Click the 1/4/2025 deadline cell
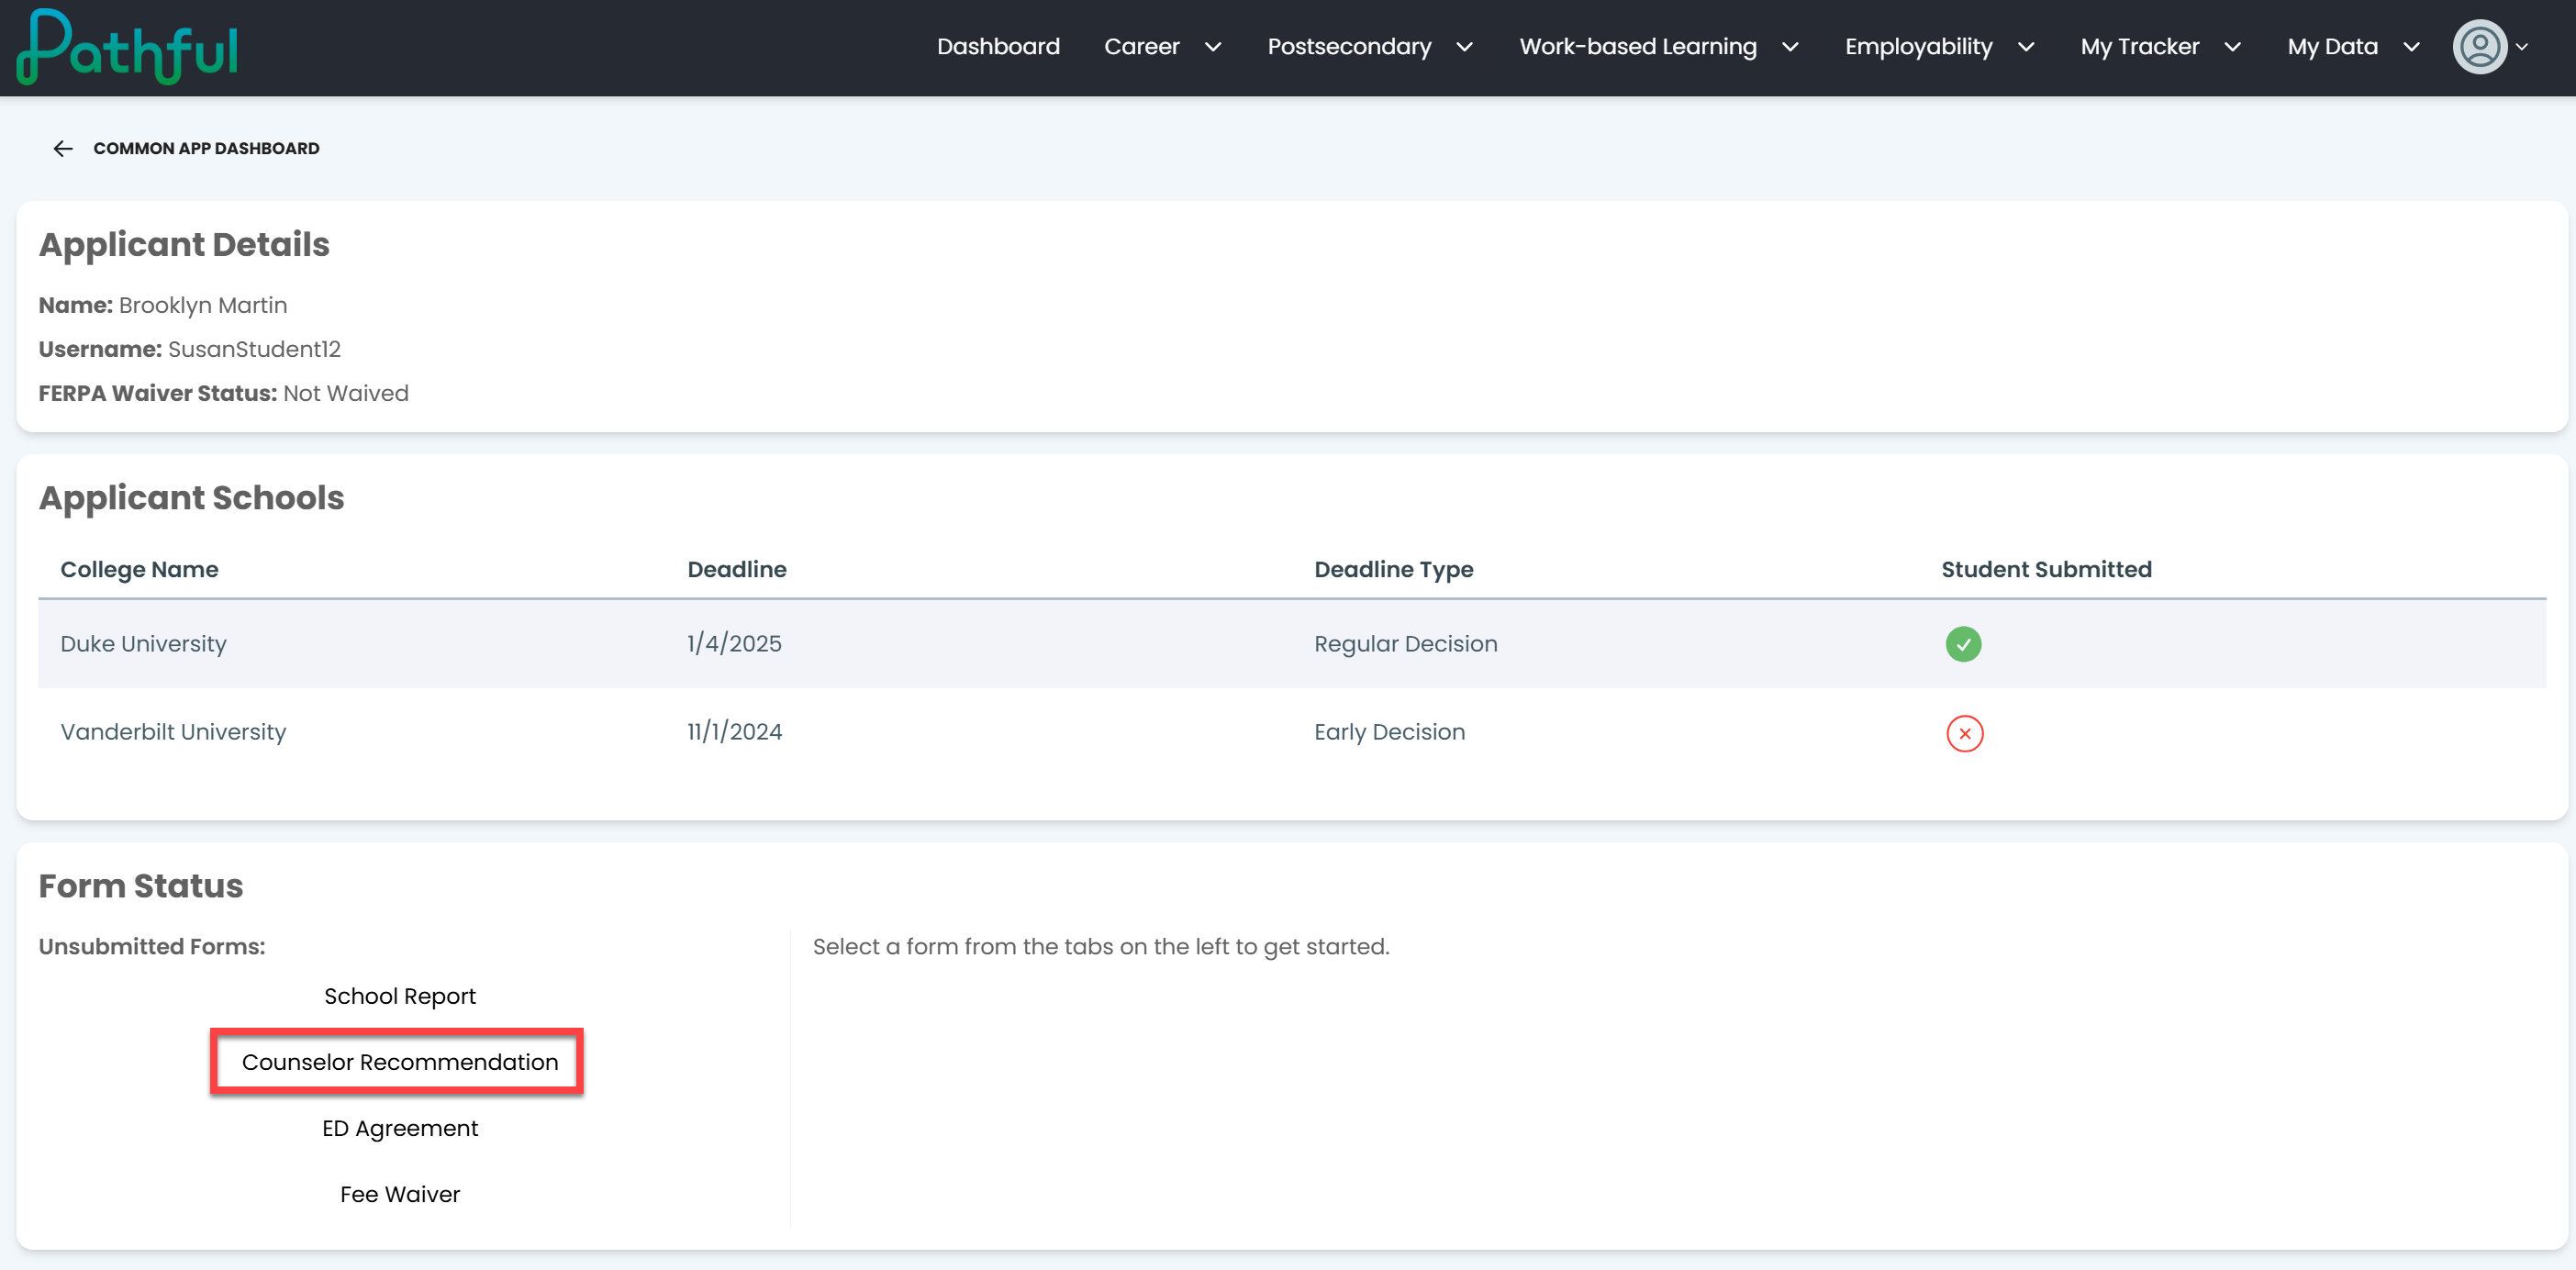Screen dimensions: 2576x1270 (x=734, y=644)
